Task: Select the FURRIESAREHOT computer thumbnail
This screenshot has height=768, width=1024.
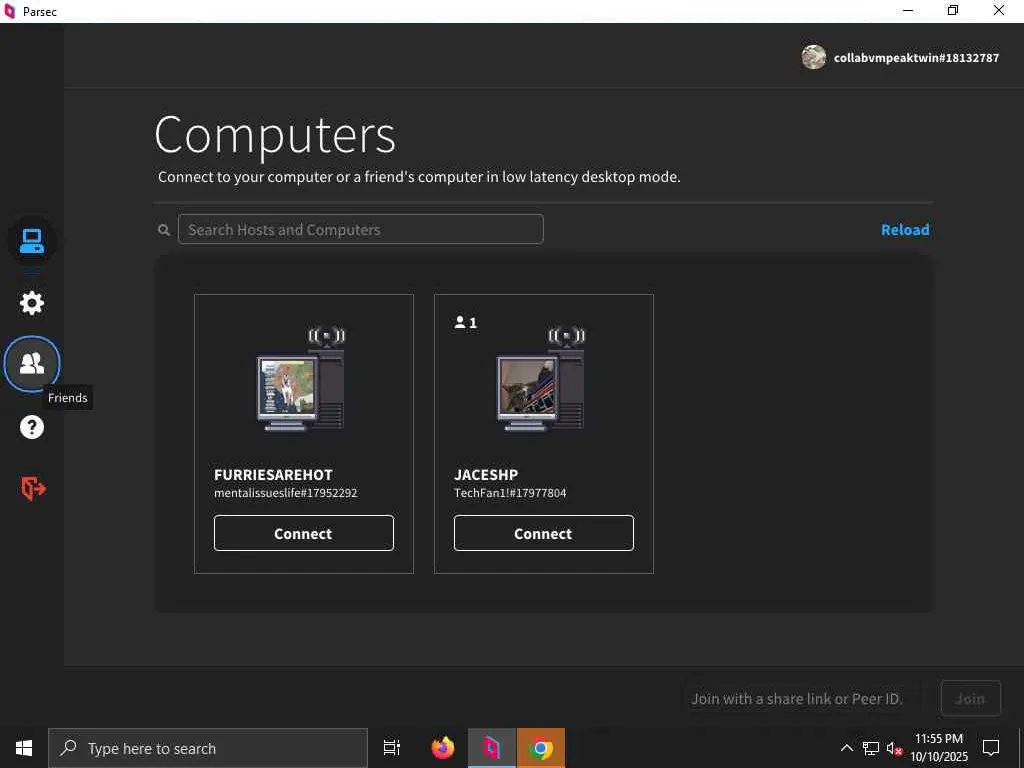Action: pyautogui.click(x=301, y=379)
